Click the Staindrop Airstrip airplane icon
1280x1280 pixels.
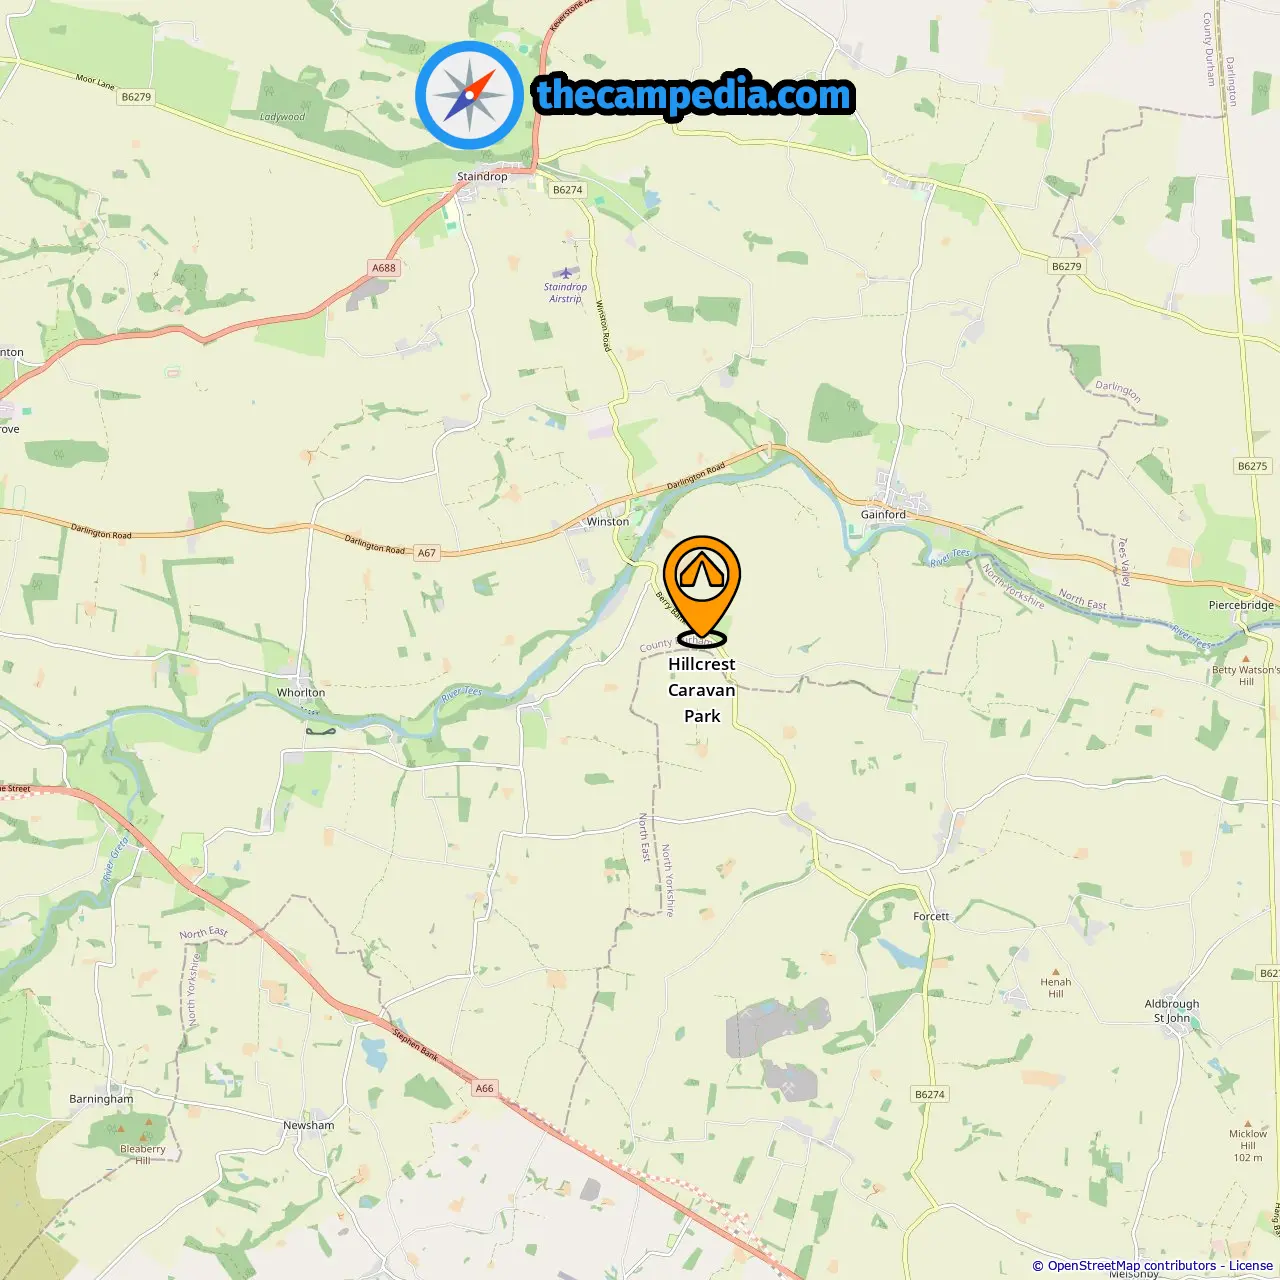click(x=566, y=273)
